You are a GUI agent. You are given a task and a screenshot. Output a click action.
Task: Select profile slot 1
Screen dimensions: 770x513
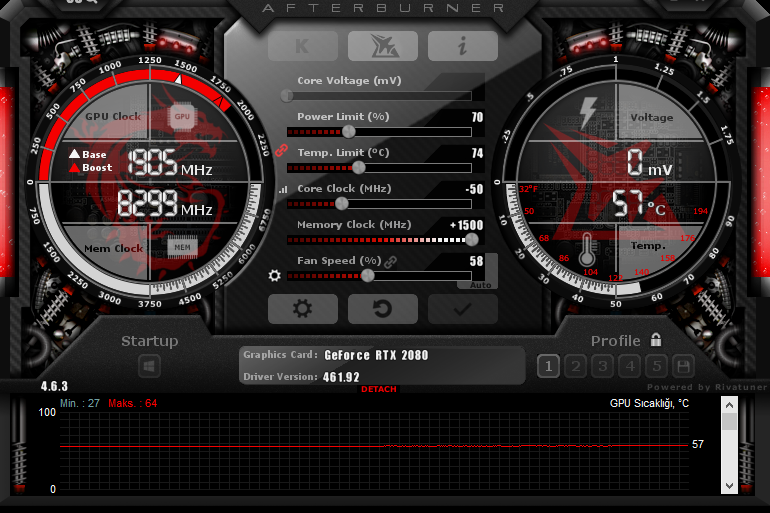(x=549, y=366)
